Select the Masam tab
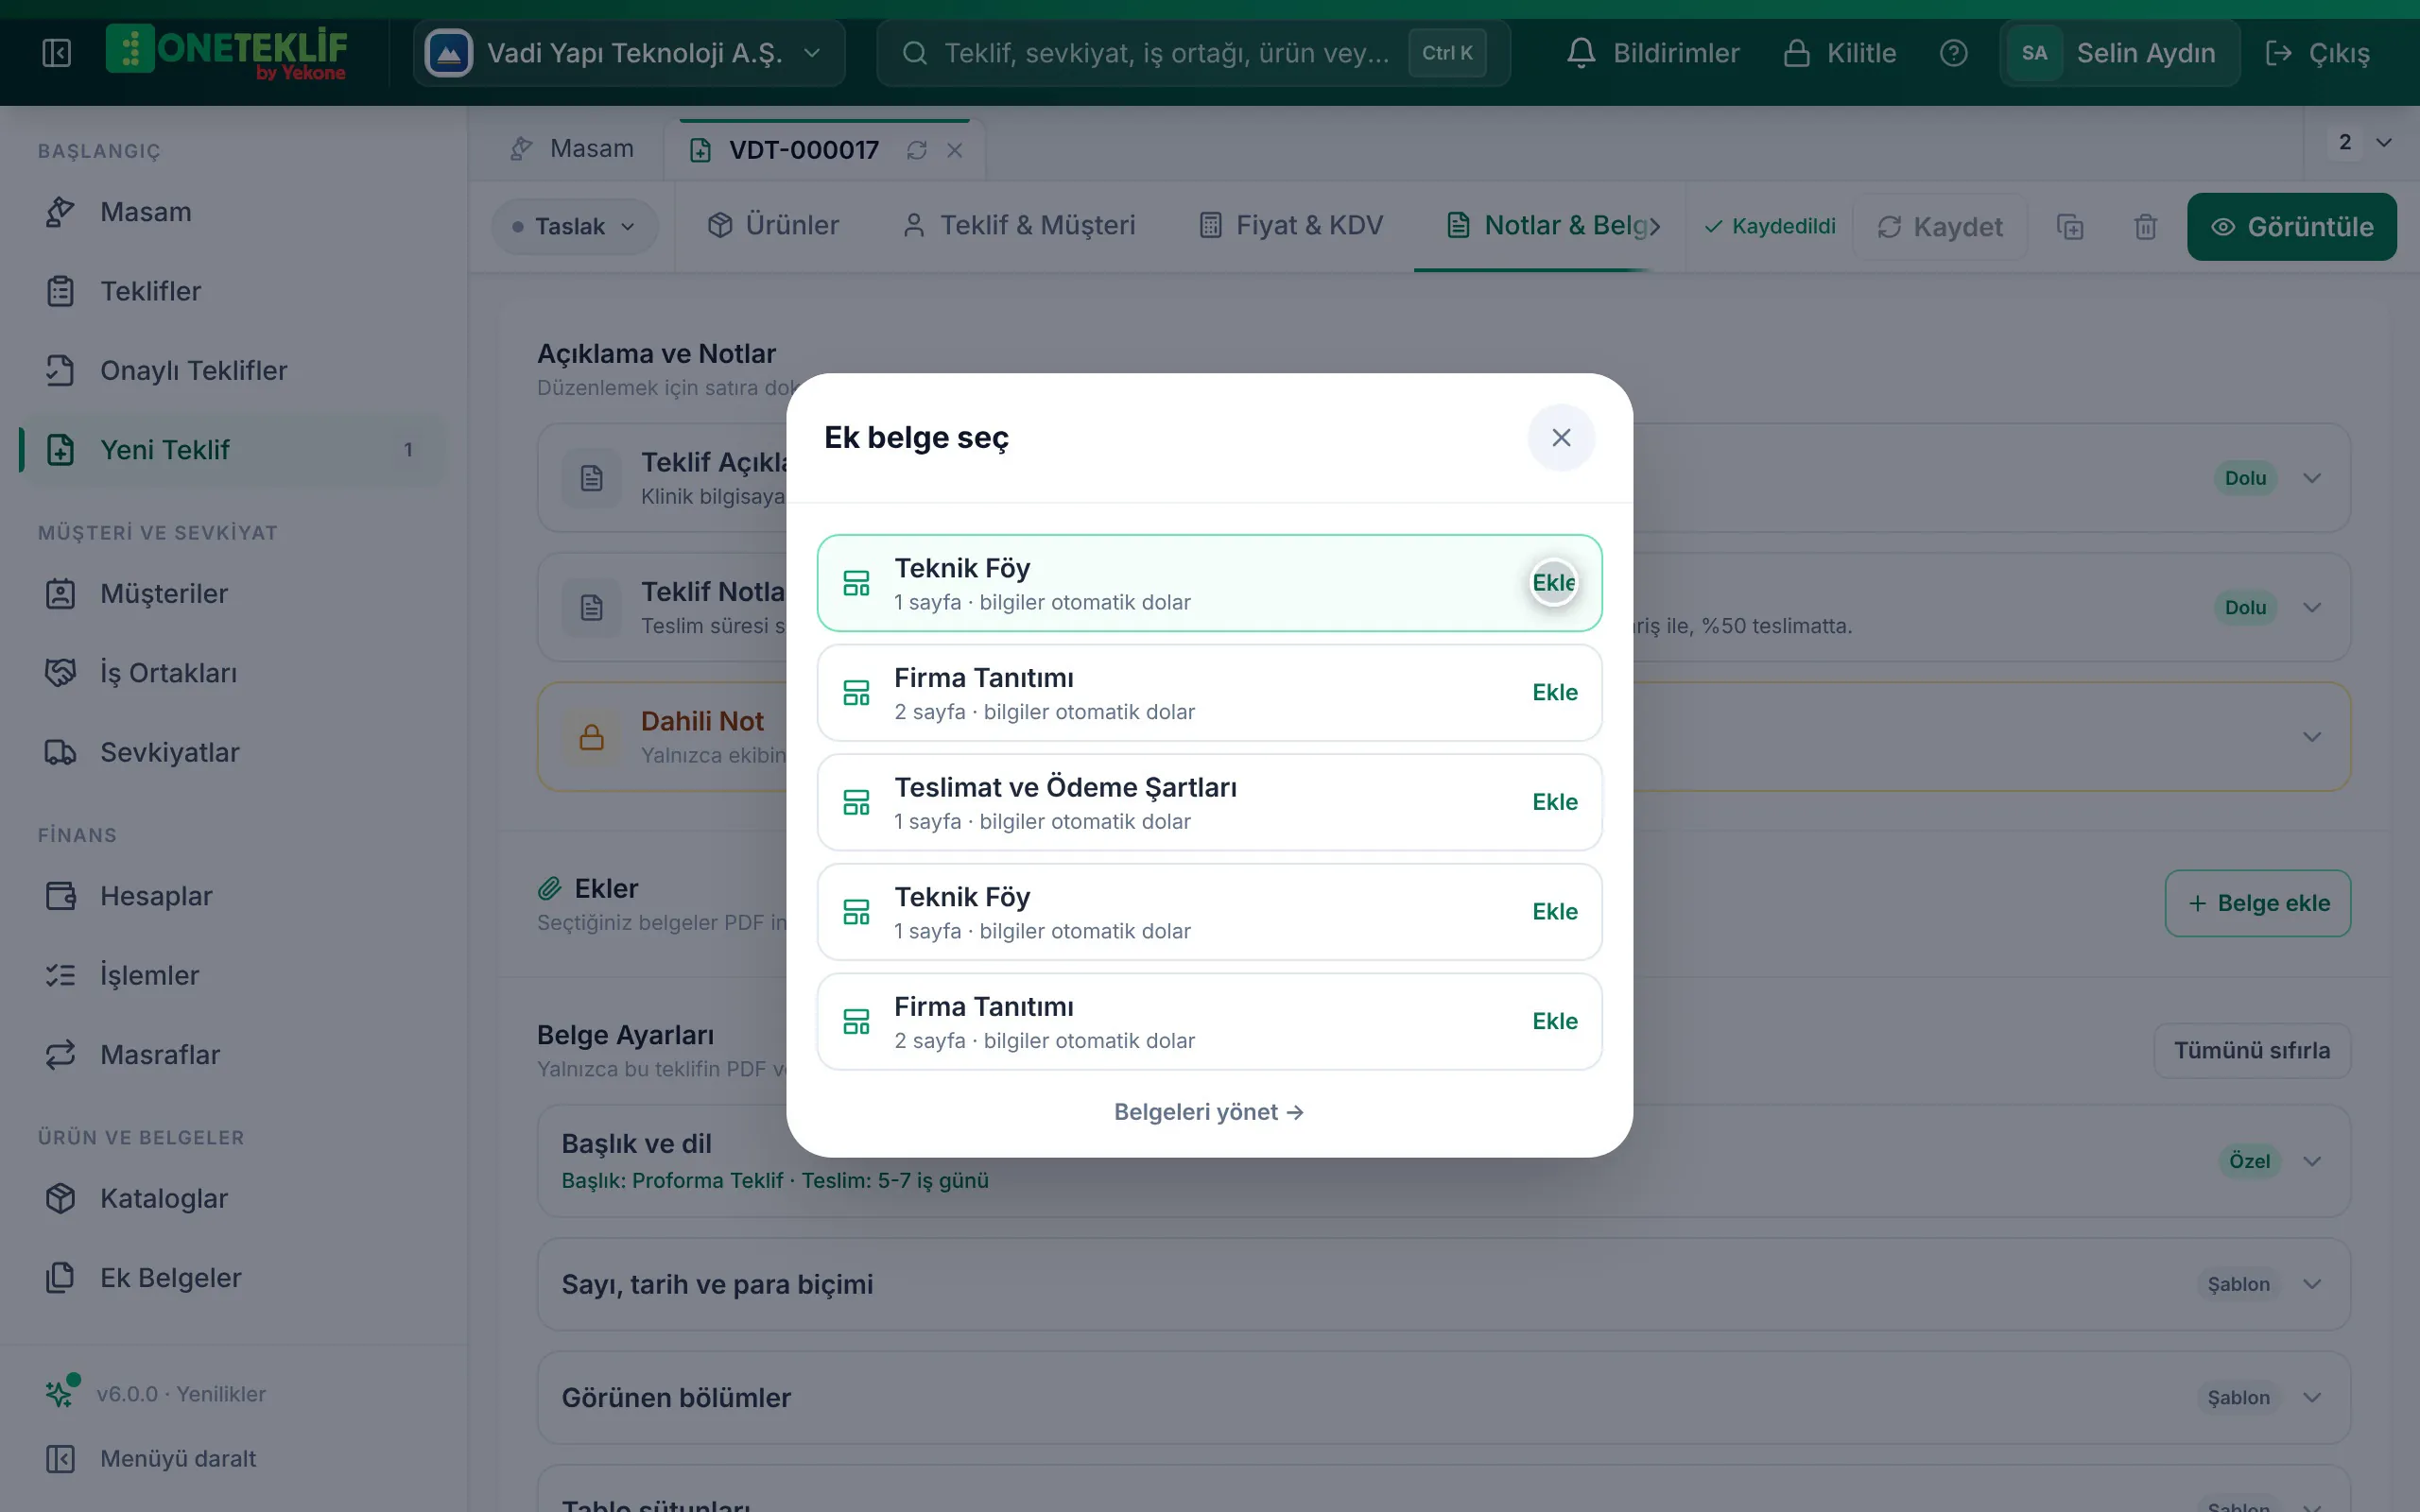The width and height of the screenshot is (2420, 1512). click(571, 150)
